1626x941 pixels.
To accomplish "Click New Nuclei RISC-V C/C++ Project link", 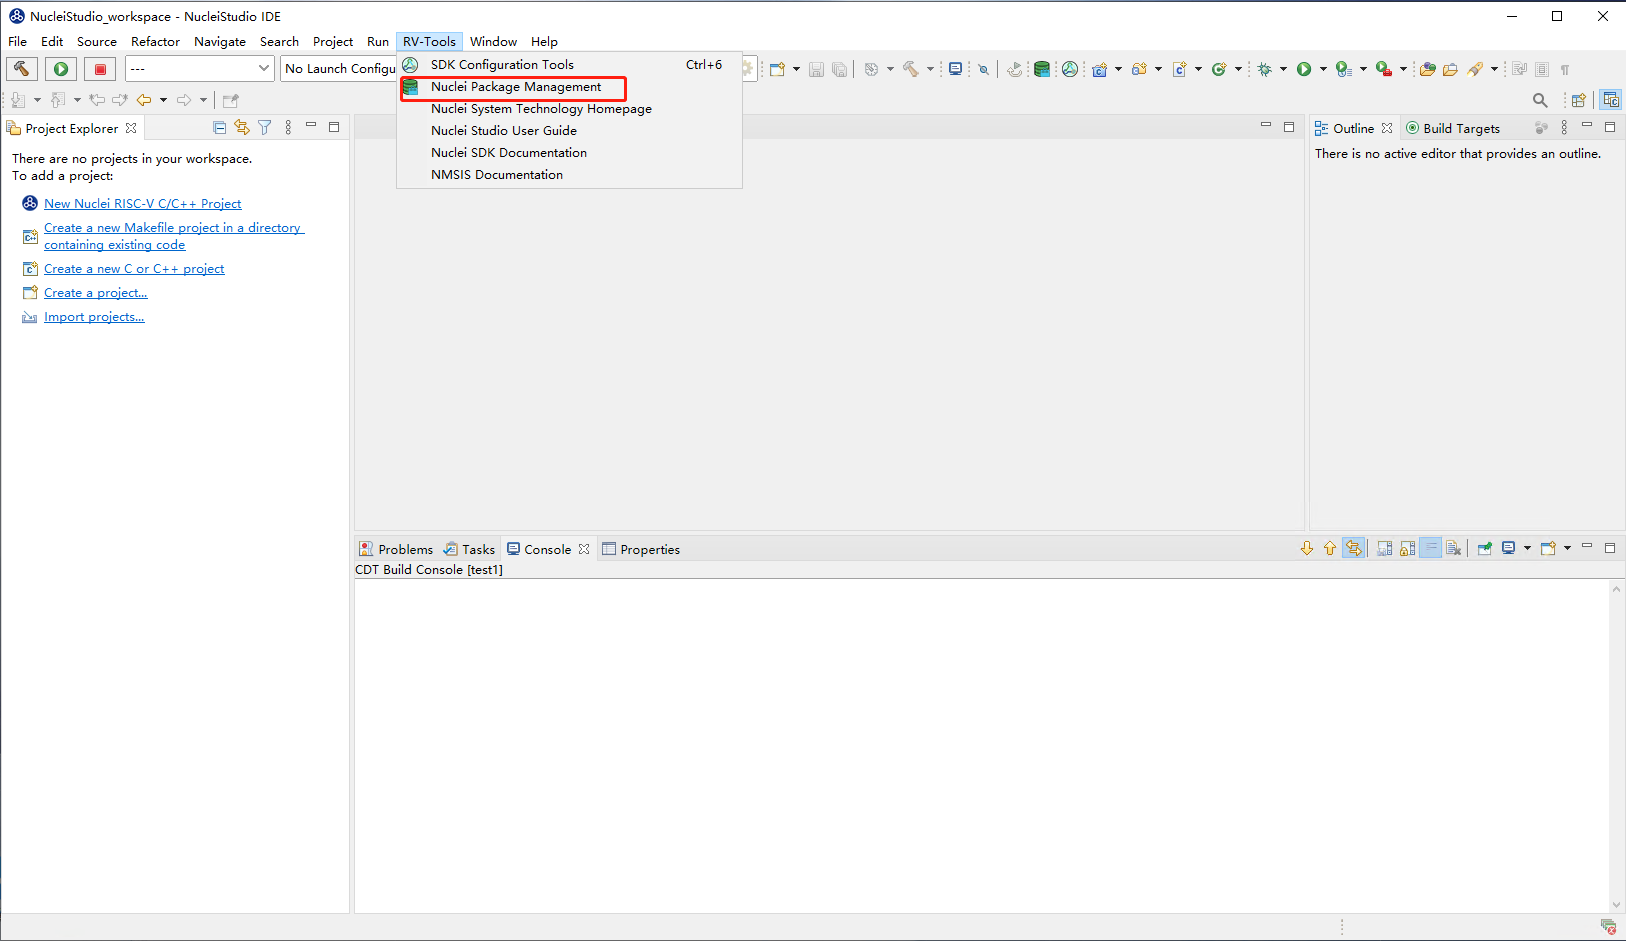I will coord(142,204).
